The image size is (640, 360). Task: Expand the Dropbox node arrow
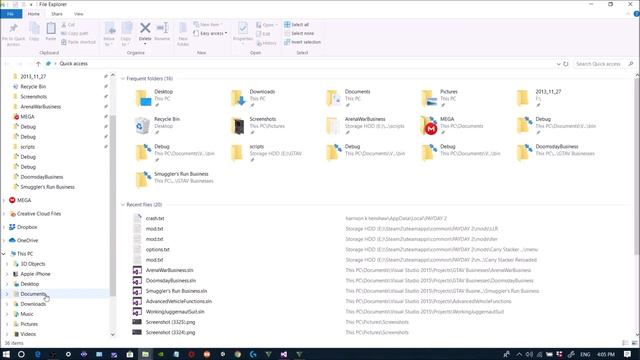pos(4,227)
